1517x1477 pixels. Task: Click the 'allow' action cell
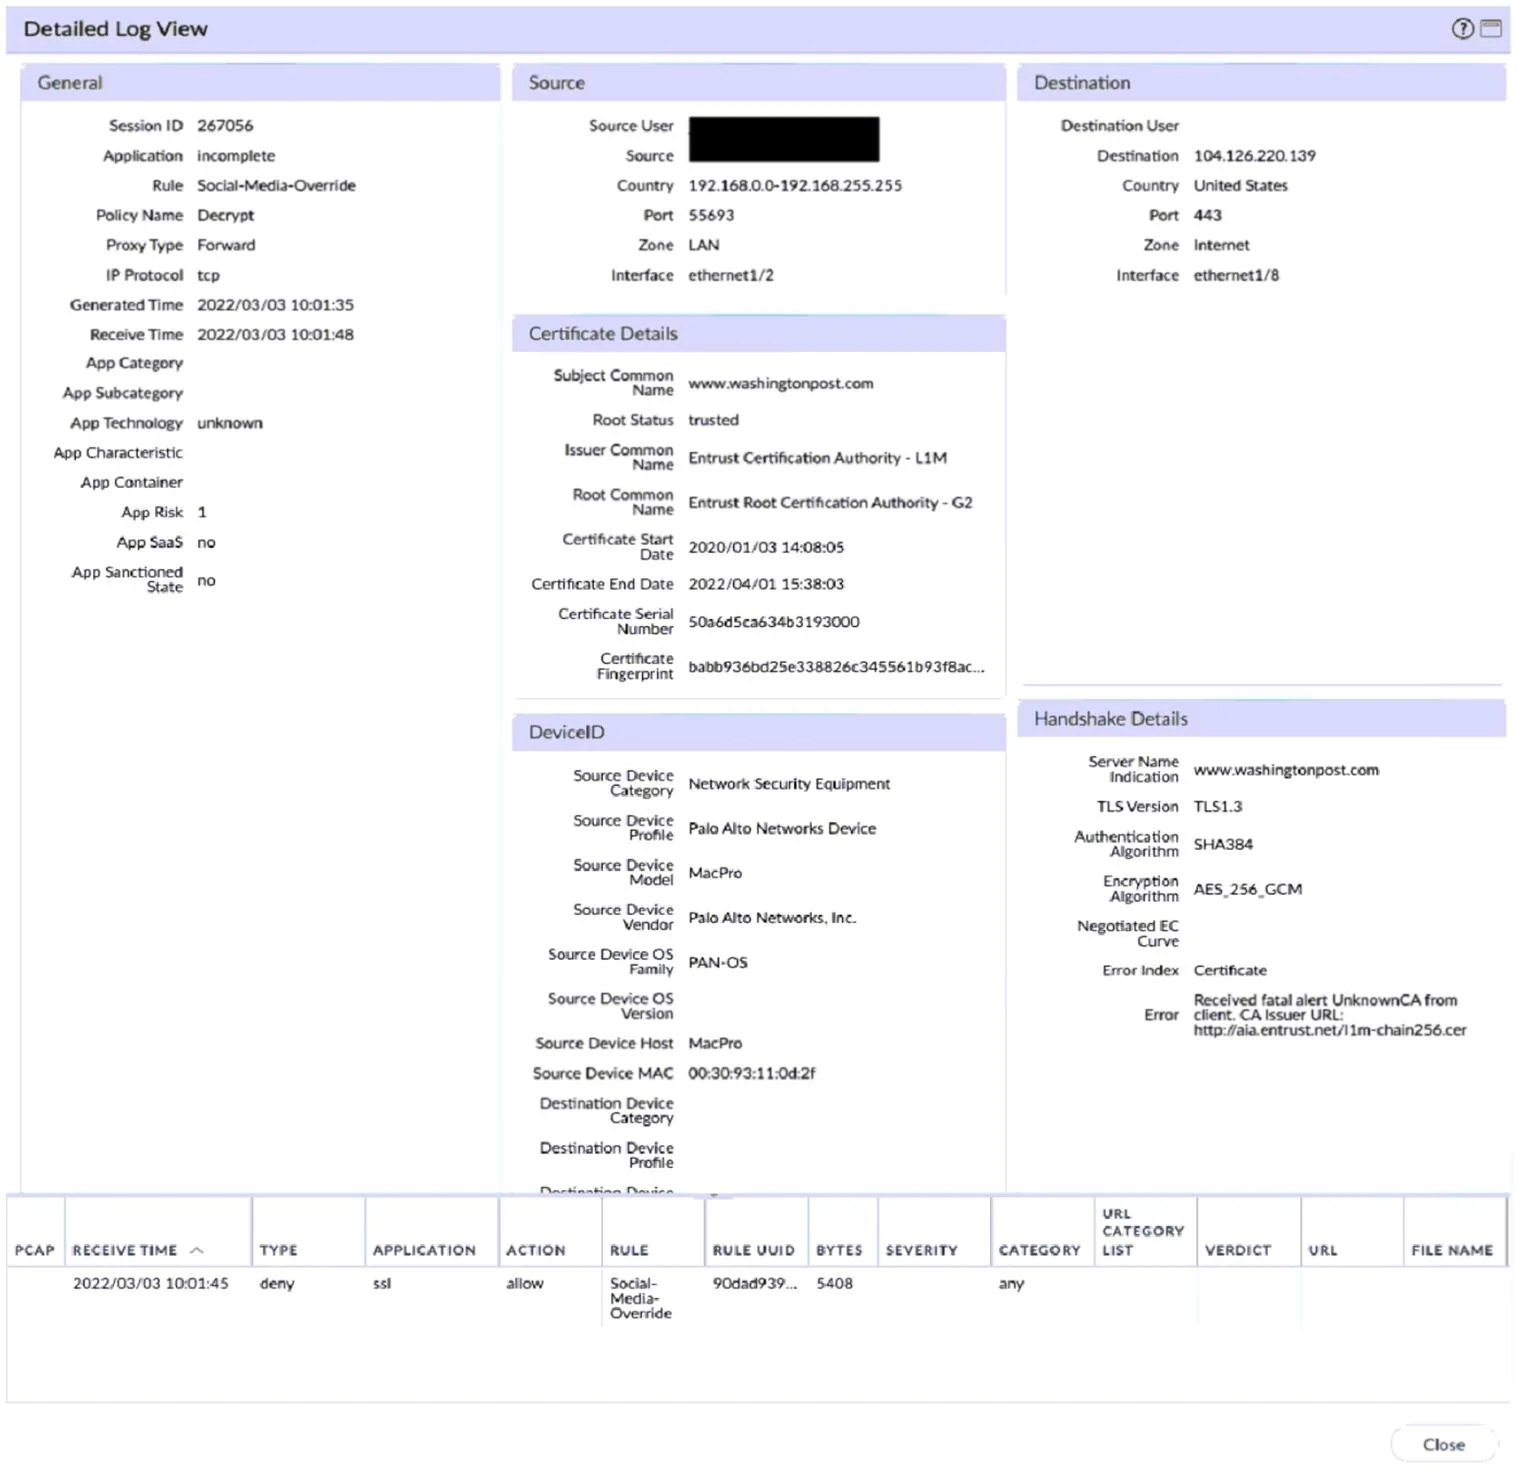pyautogui.click(x=525, y=1283)
